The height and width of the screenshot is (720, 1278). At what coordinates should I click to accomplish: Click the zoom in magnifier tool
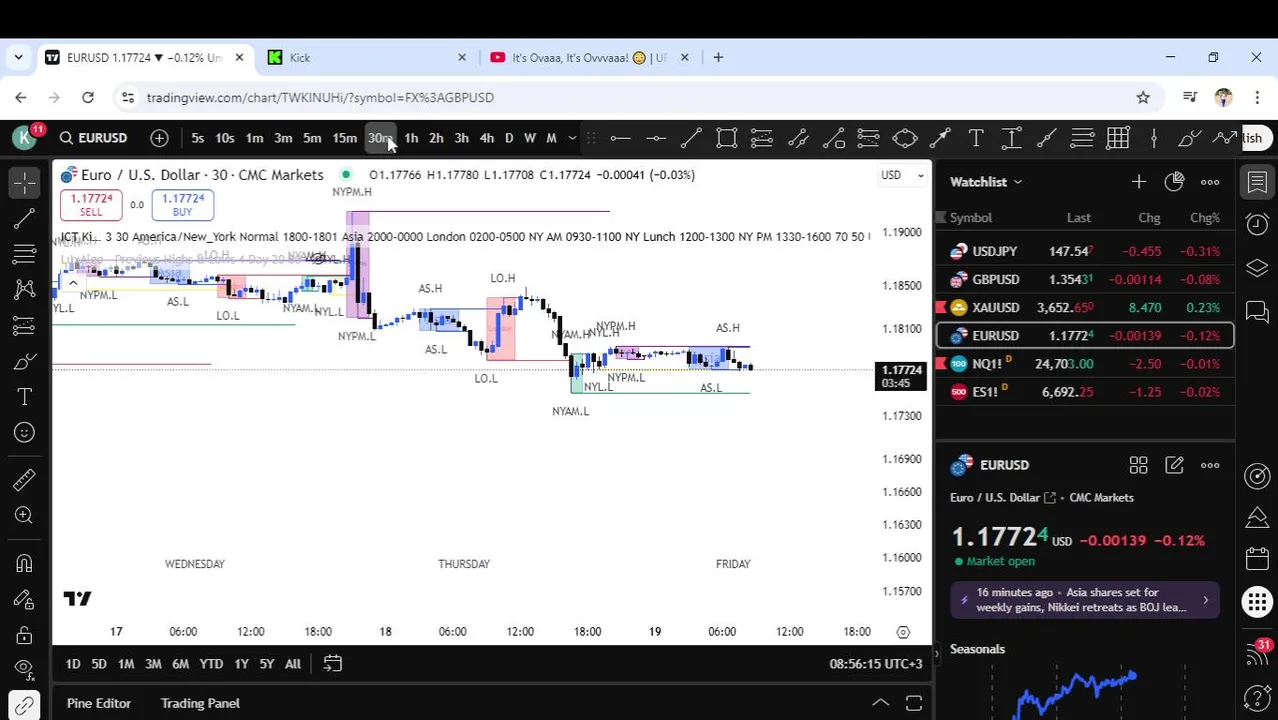pyautogui.click(x=25, y=515)
